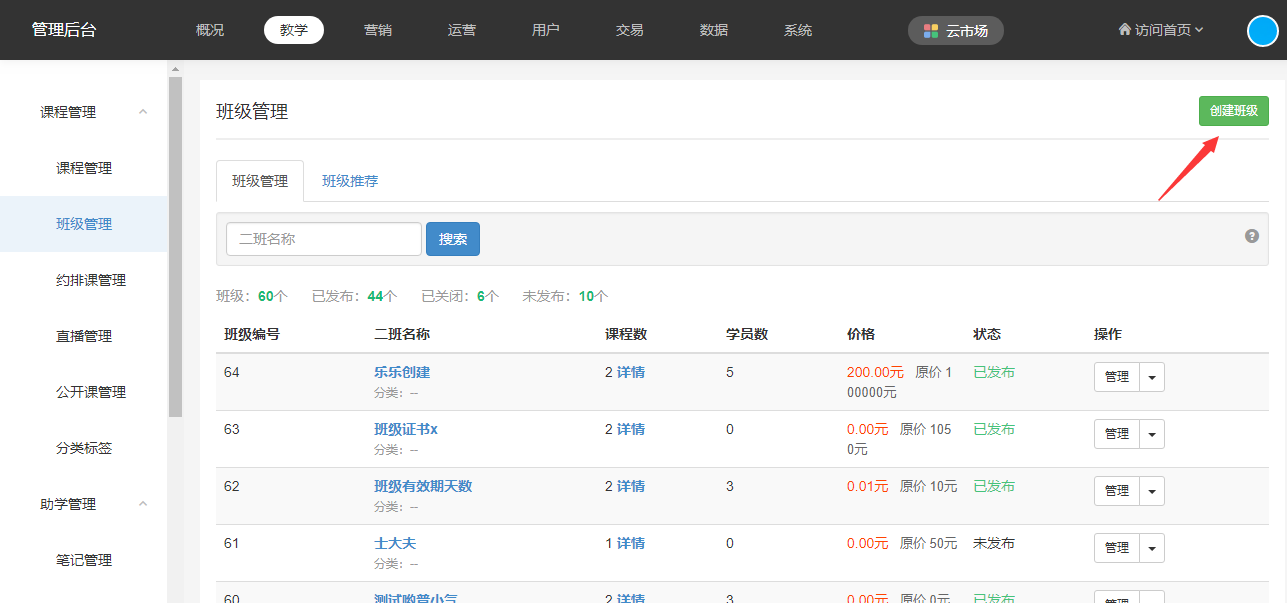
Task: Click the green 创建班级 button
Action: pos(1233,111)
